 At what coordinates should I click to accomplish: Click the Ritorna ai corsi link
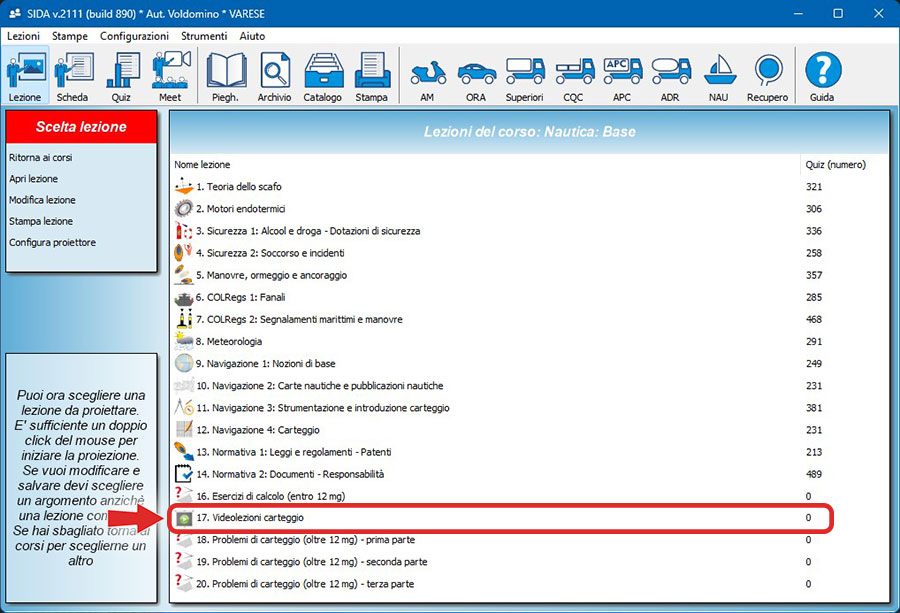pyautogui.click(x=41, y=158)
